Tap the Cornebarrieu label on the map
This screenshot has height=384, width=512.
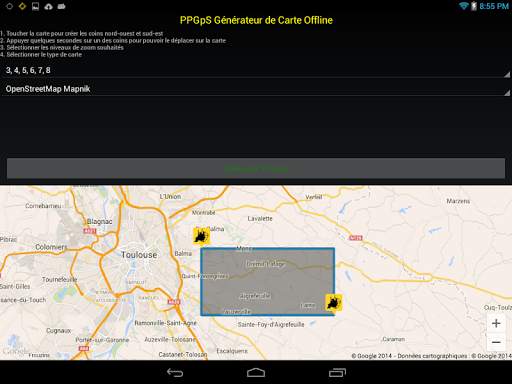[43, 206]
